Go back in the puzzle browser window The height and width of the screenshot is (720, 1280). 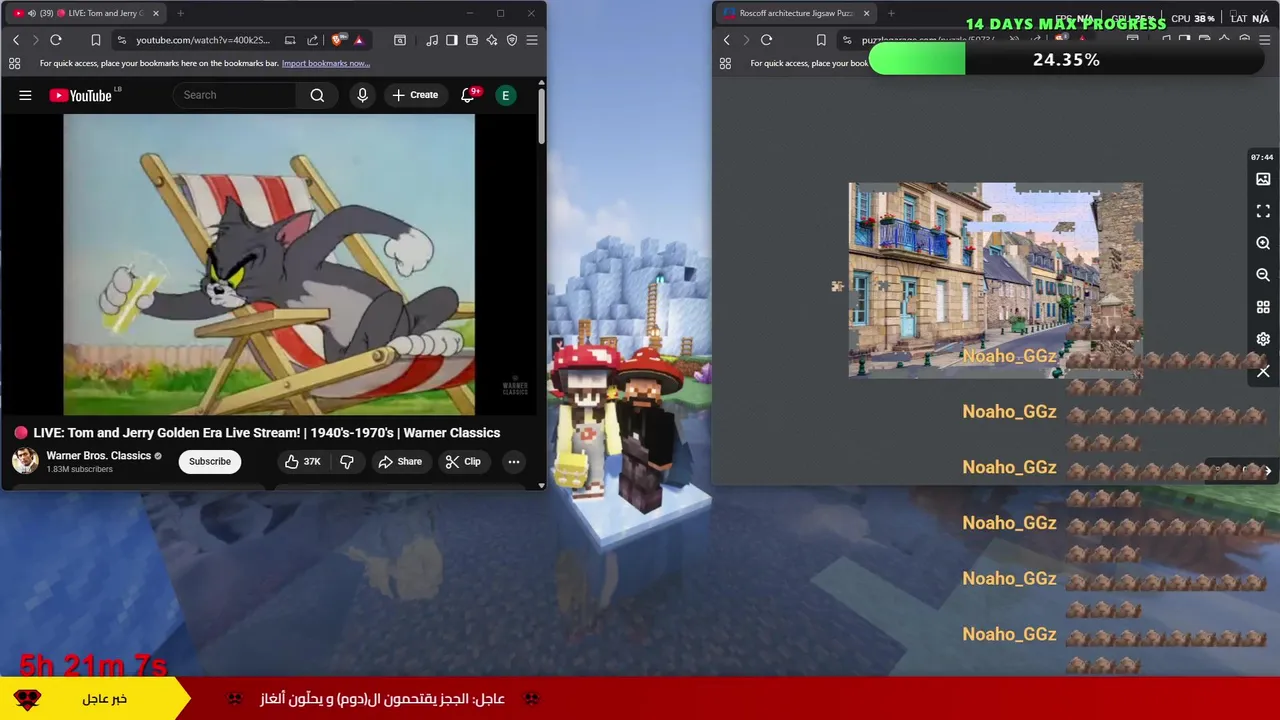click(727, 40)
